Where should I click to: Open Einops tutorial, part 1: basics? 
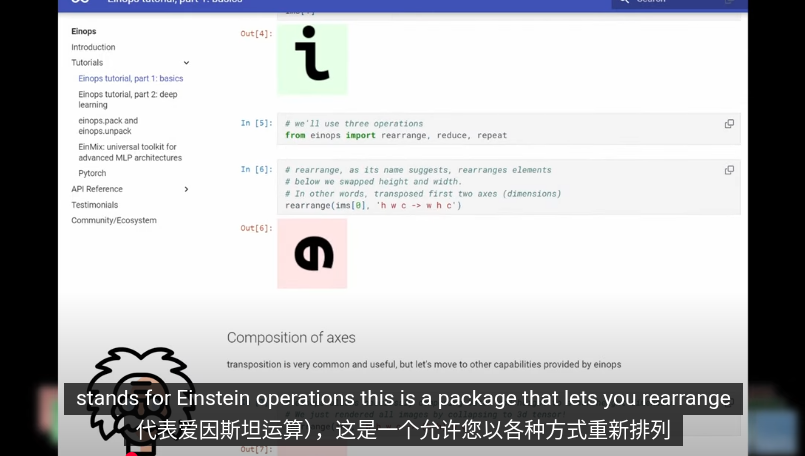pos(130,79)
